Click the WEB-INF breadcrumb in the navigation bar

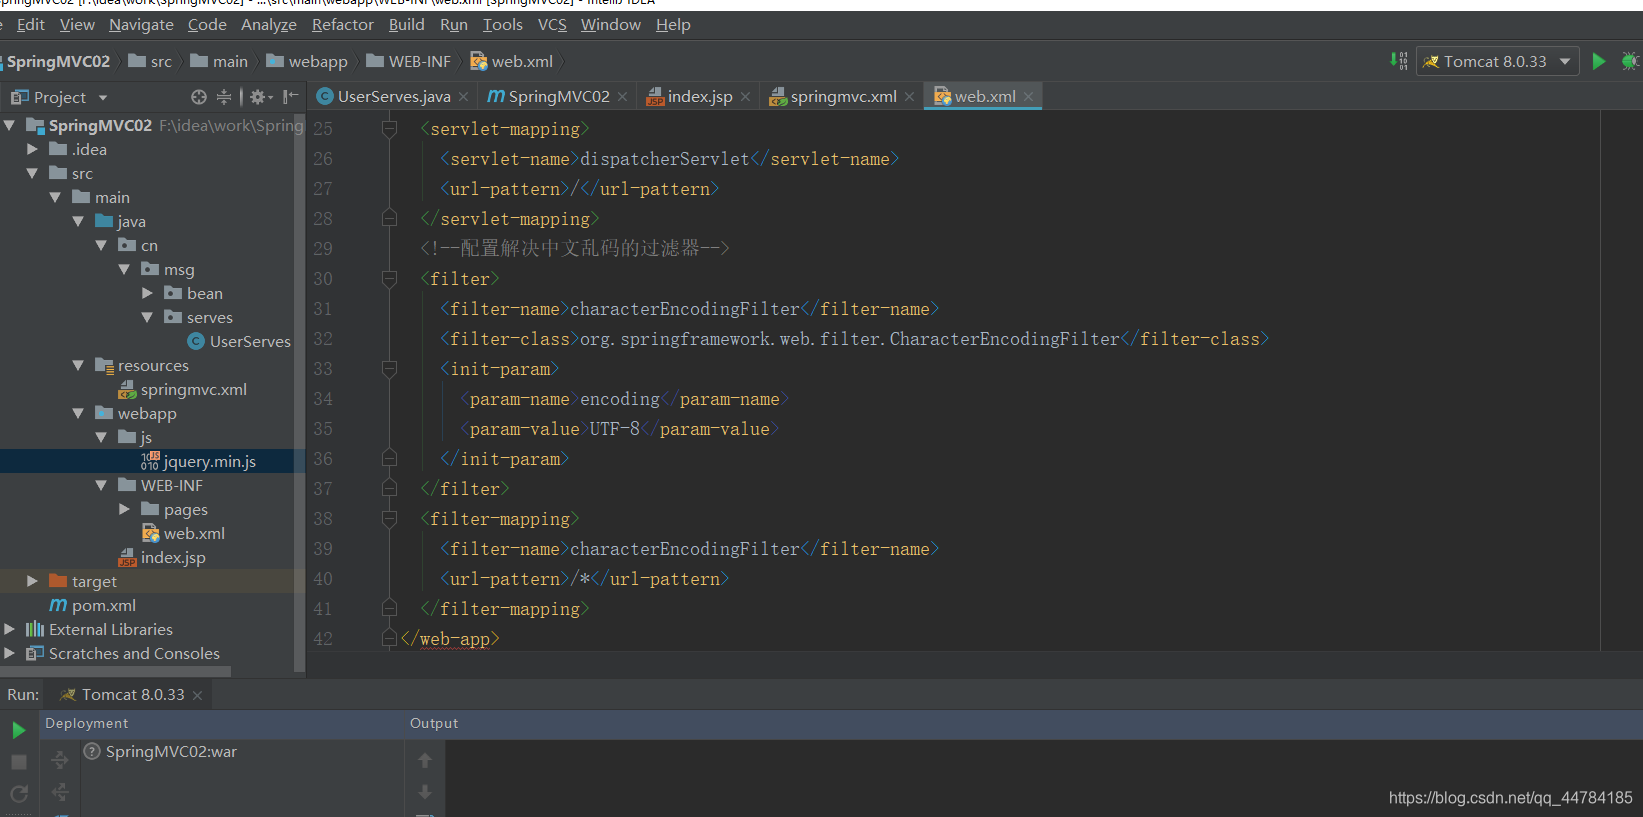point(408,62)
